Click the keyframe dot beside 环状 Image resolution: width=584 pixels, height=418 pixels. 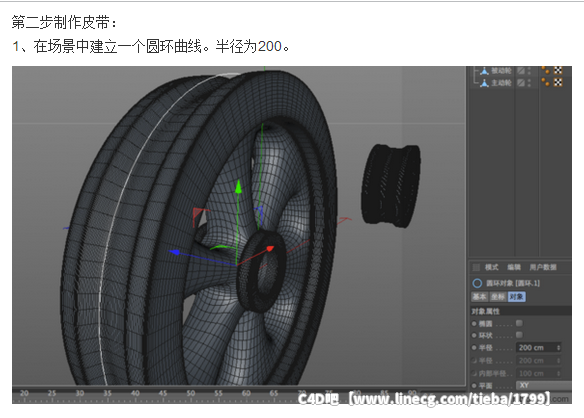coord(474,336)
